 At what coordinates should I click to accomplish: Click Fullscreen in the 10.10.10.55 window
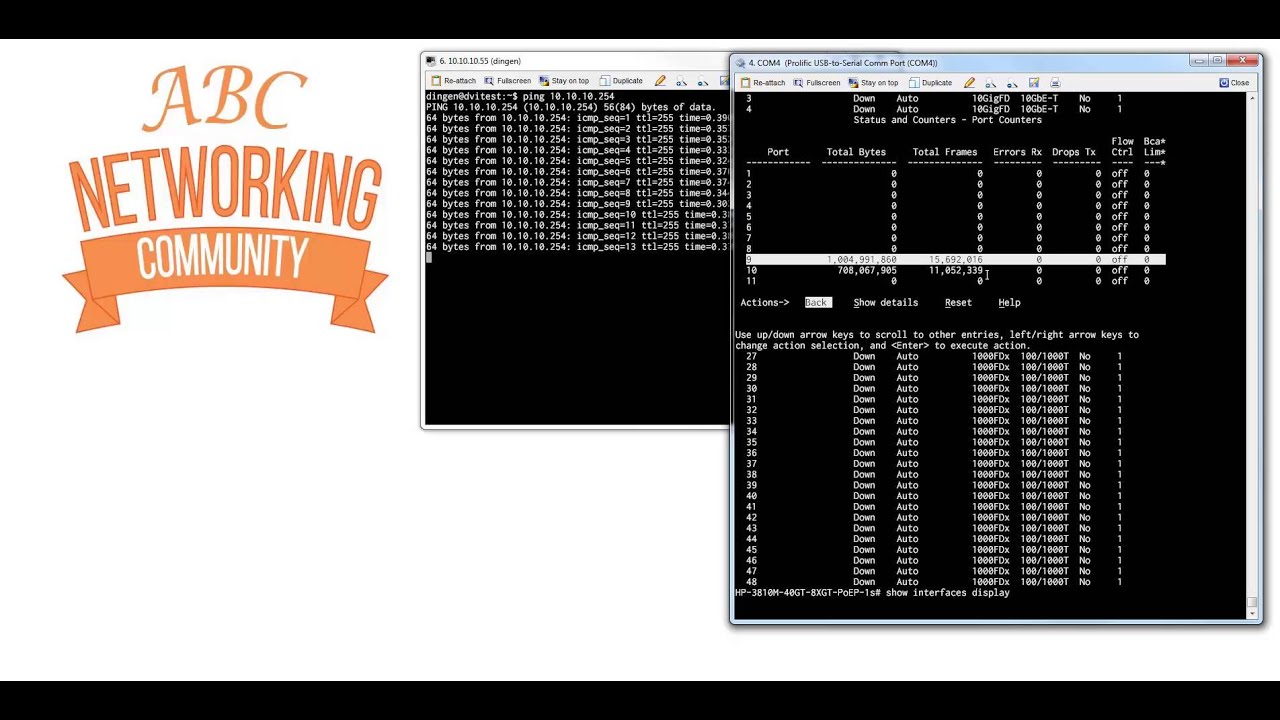pyautogui.click(x=508, y=81)
